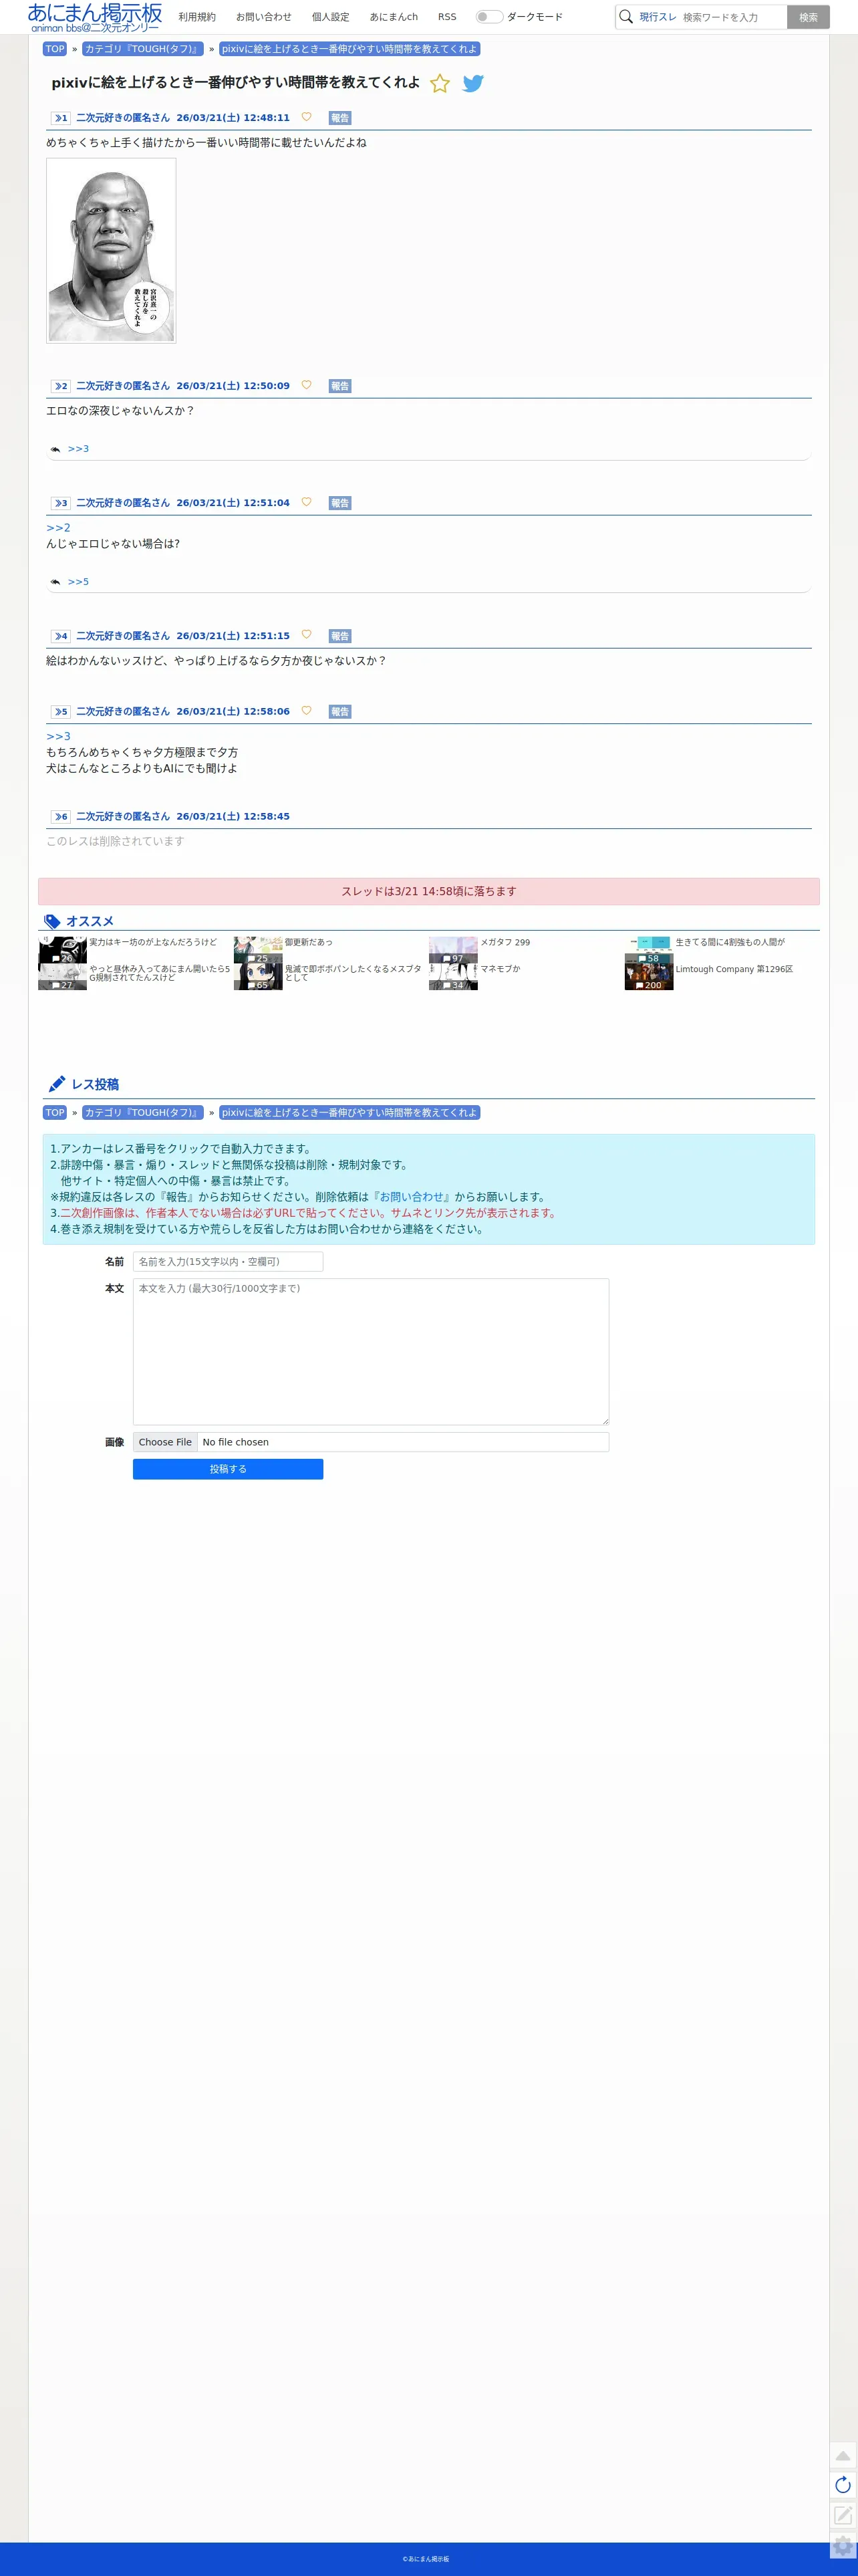858x2576 pixels.
Task: Report post 1 with 報告 button
Action: [340, 118]
